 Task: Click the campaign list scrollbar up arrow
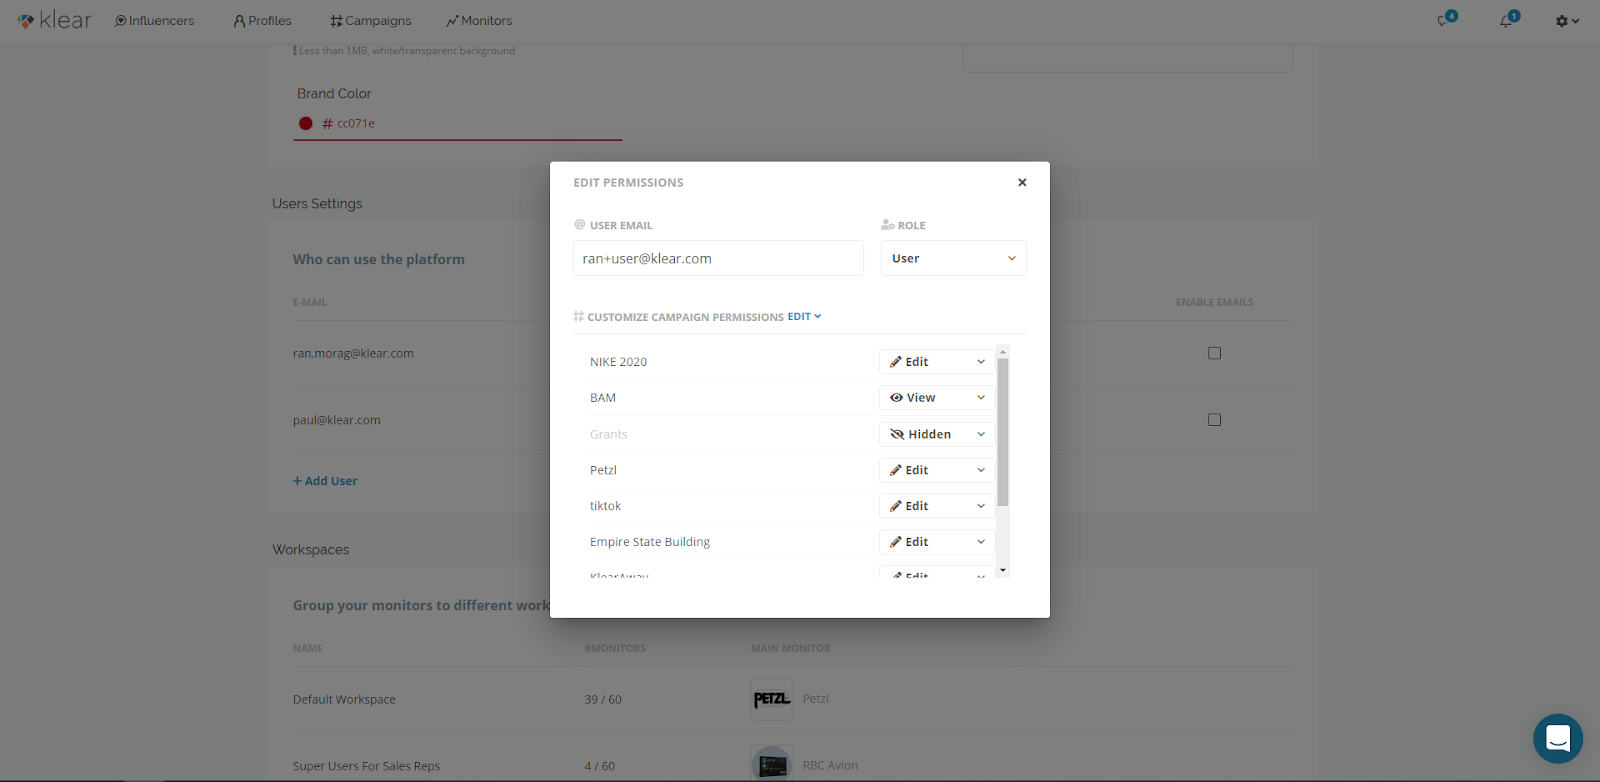click(1003, 352)
